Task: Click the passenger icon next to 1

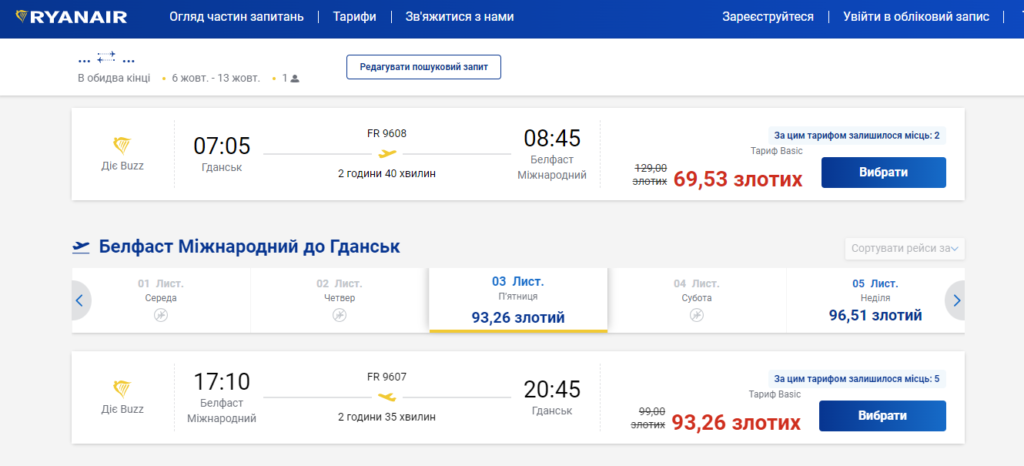Action: [x=295, y=78]
